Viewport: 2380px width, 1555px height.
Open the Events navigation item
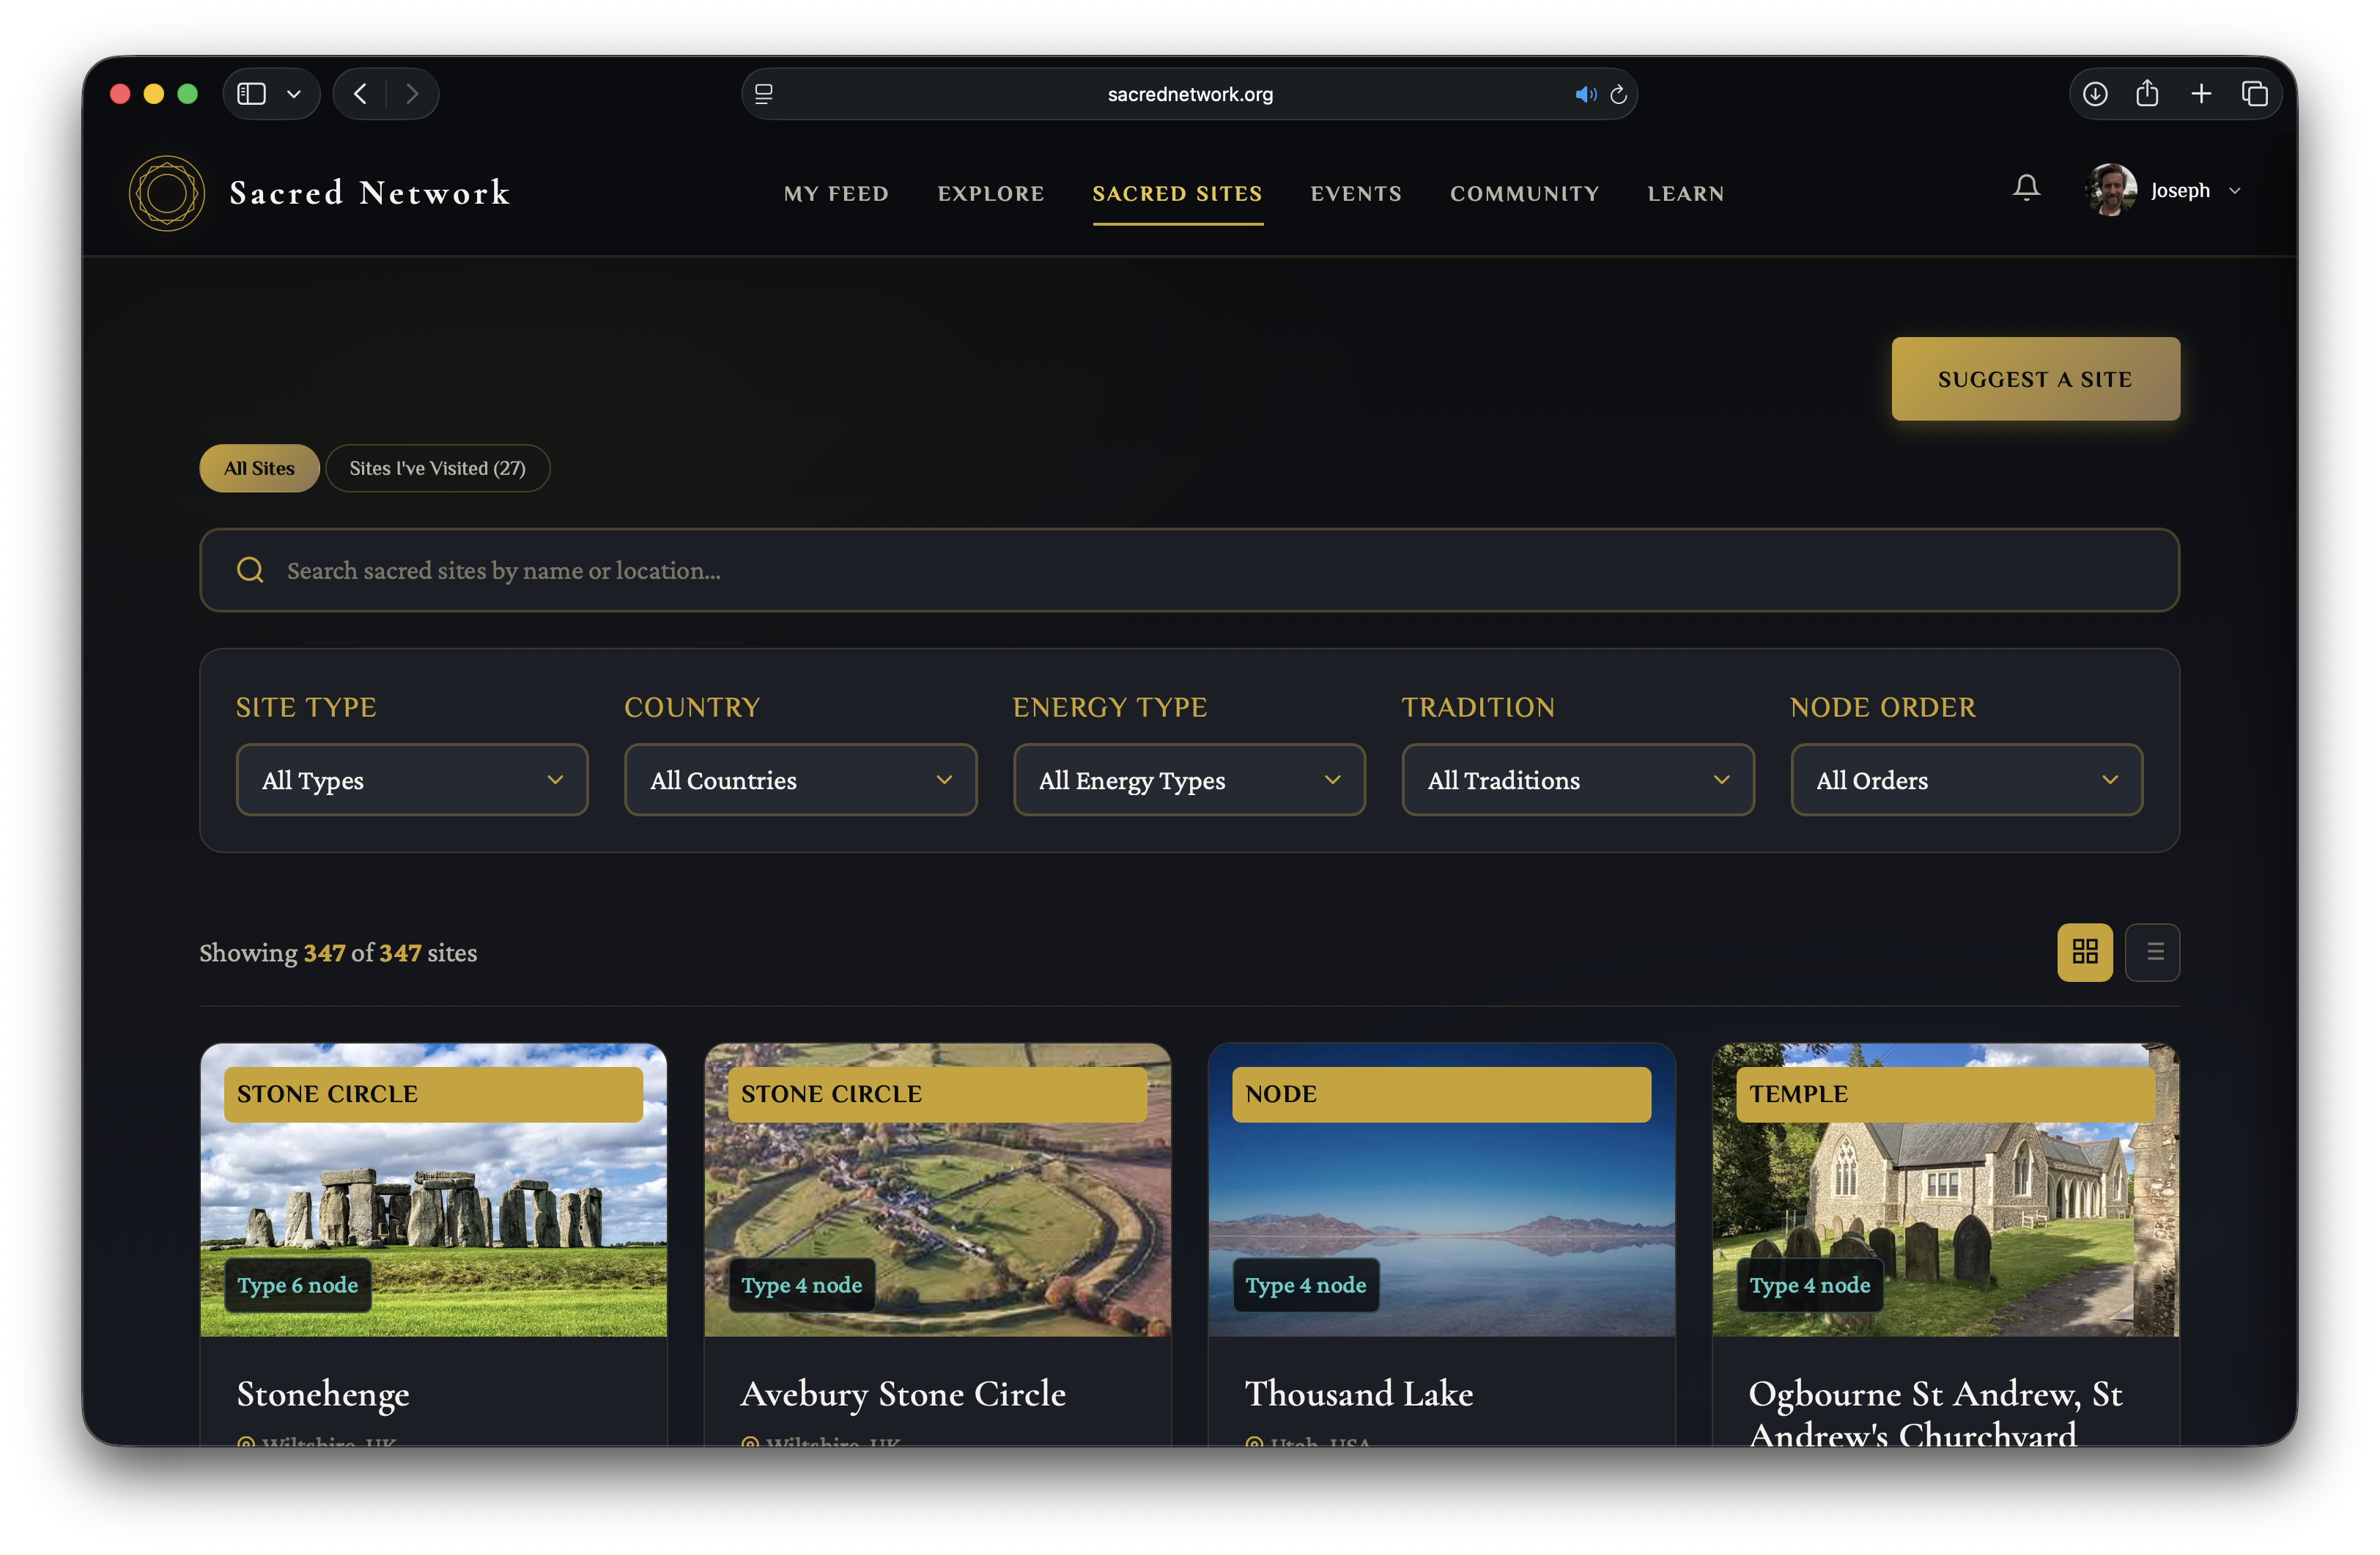[1356, 194]
